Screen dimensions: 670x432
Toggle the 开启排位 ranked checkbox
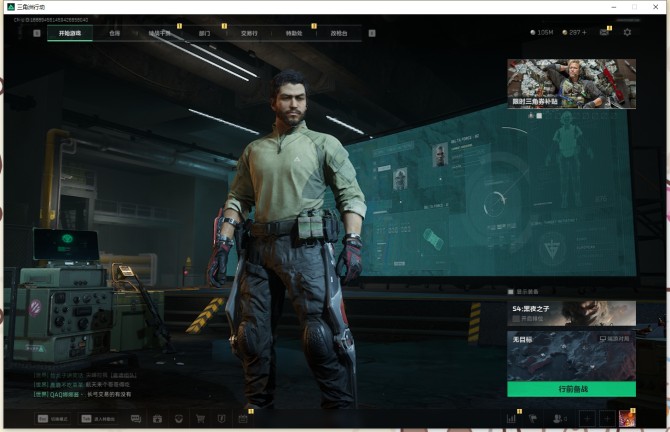coord(516,319)
